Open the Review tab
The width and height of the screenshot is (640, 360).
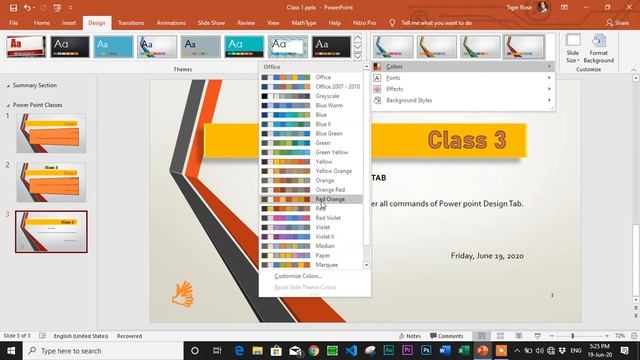246,23
